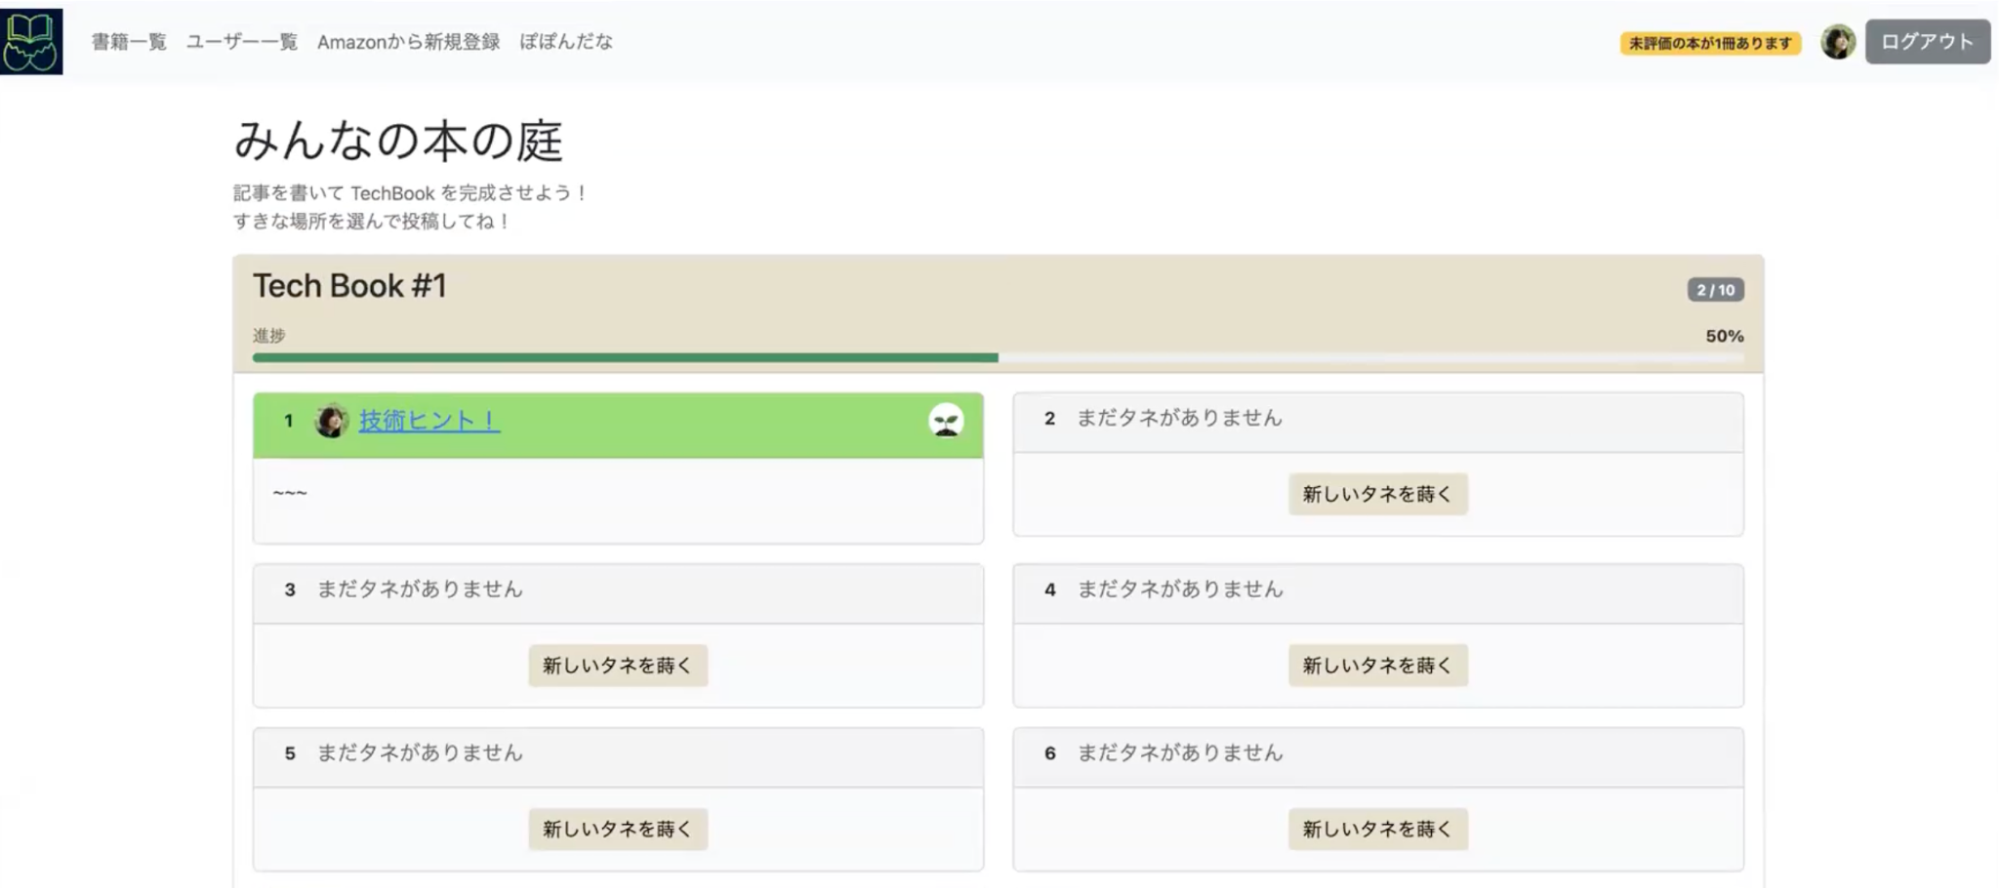Plant a new seed in slot 3
Viewport: 1999px width, 889px height.
617,666
